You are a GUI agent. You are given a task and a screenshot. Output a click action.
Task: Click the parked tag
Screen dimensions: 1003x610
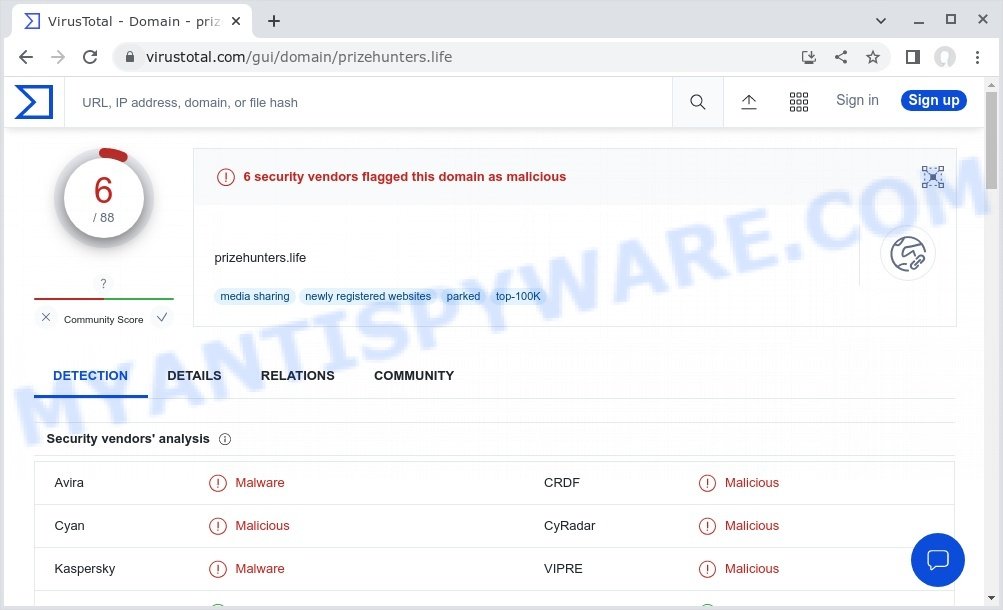463,296
